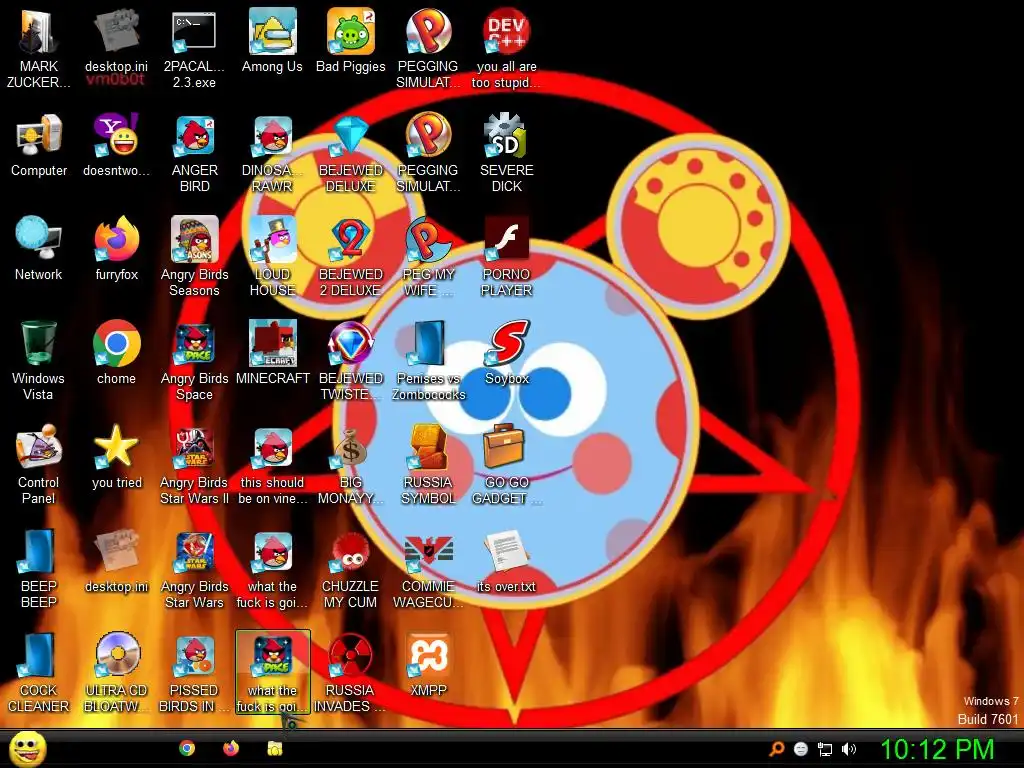The image size is (1024, 768).
Task: Click the smiley tray icon
Action: tap(801, 749)
